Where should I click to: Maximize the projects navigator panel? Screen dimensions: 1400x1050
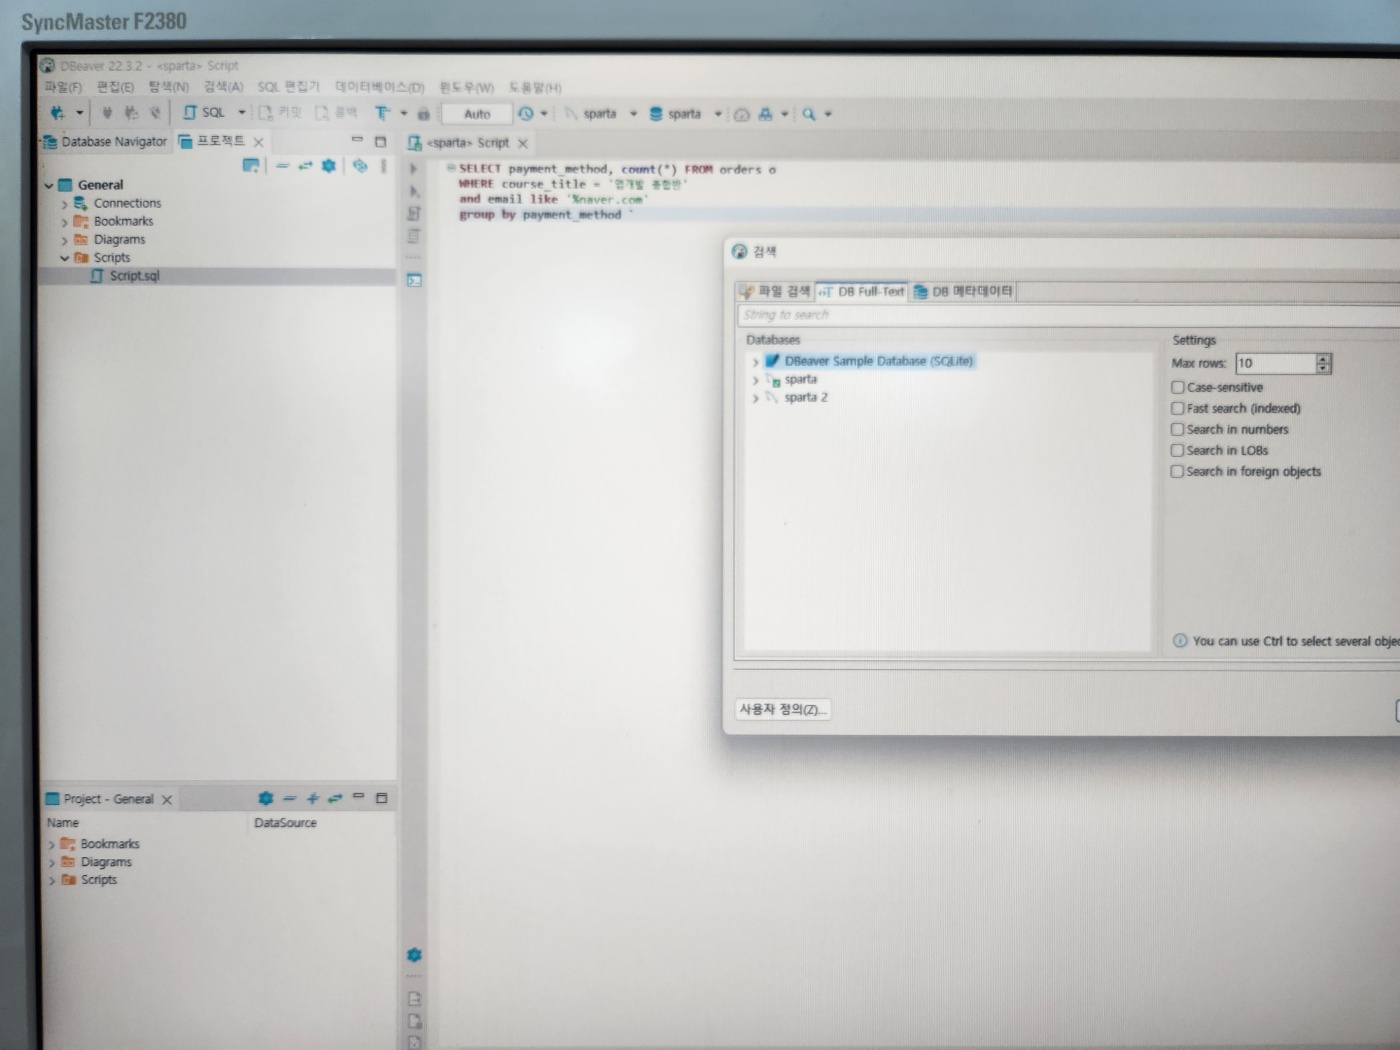click(x=380, y=141)
